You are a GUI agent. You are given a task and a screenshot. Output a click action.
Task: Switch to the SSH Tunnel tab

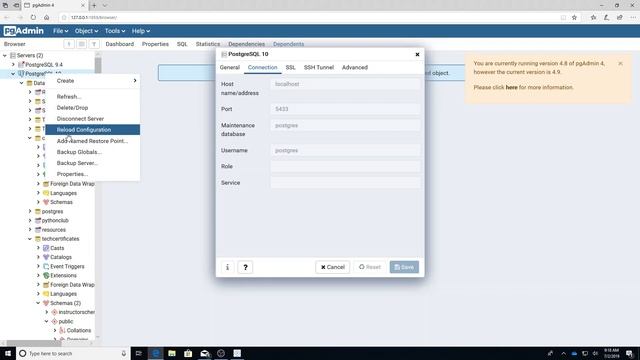tap(318, 67)
